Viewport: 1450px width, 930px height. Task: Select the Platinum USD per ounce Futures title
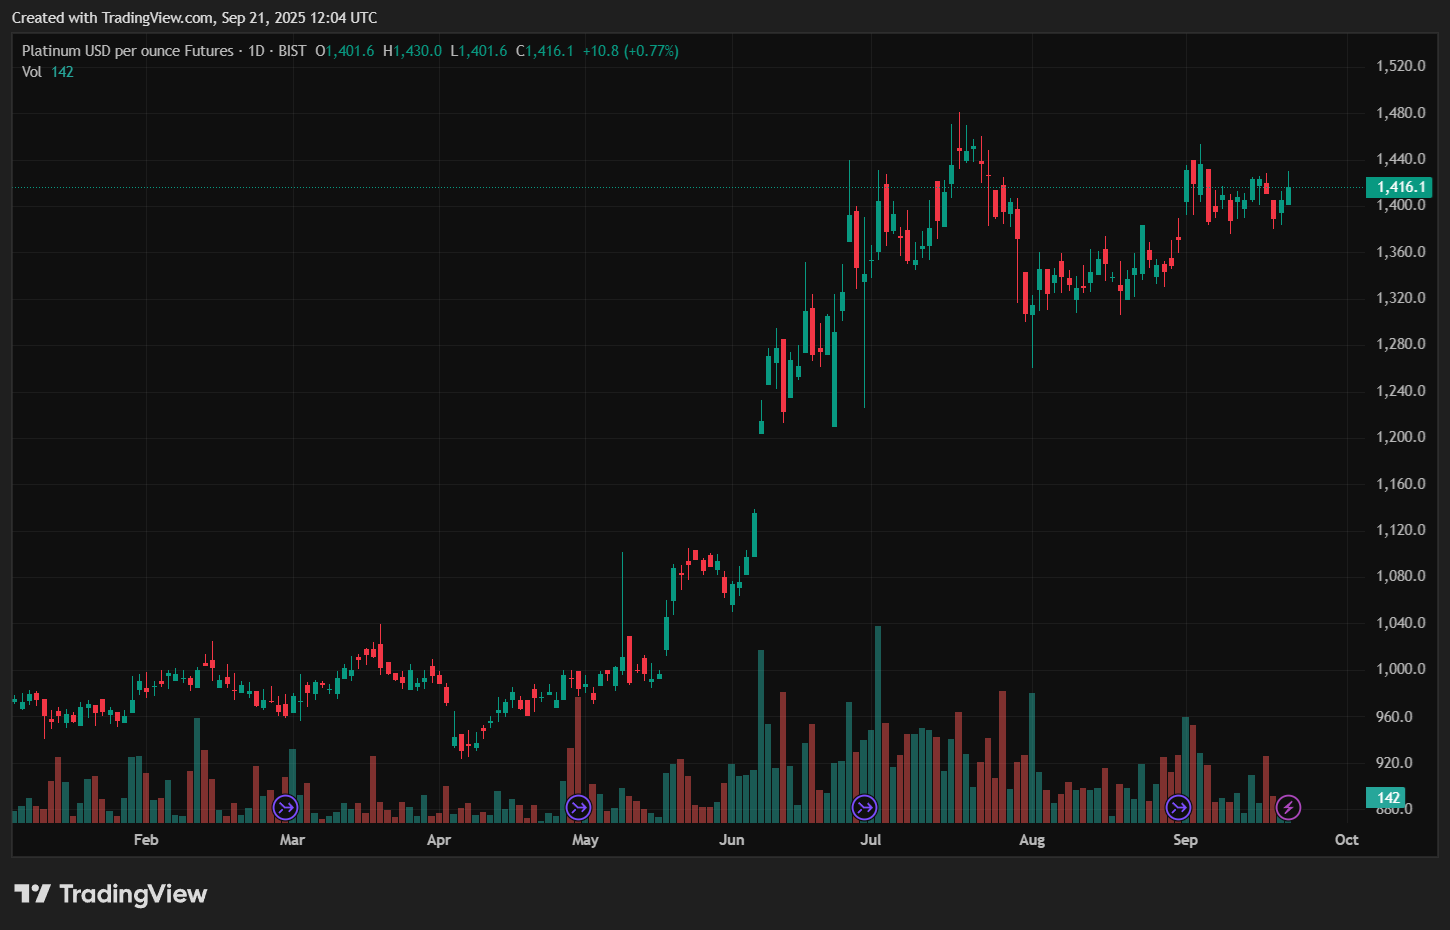pos(127,51)
